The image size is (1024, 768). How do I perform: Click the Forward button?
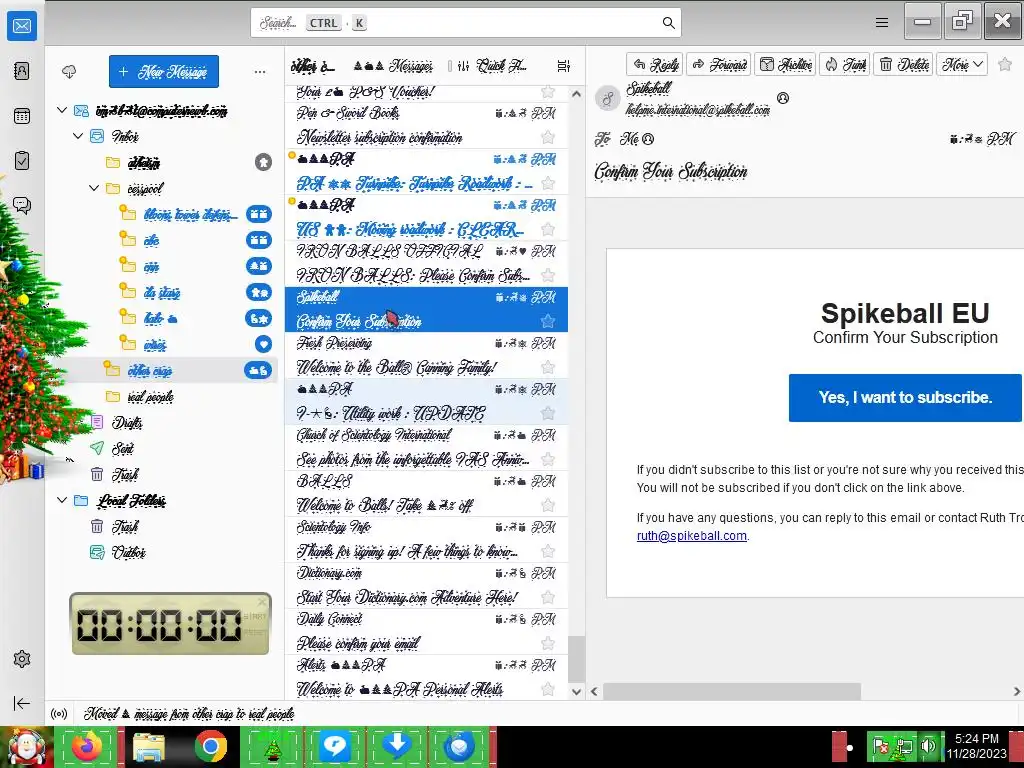pos(719,64)
